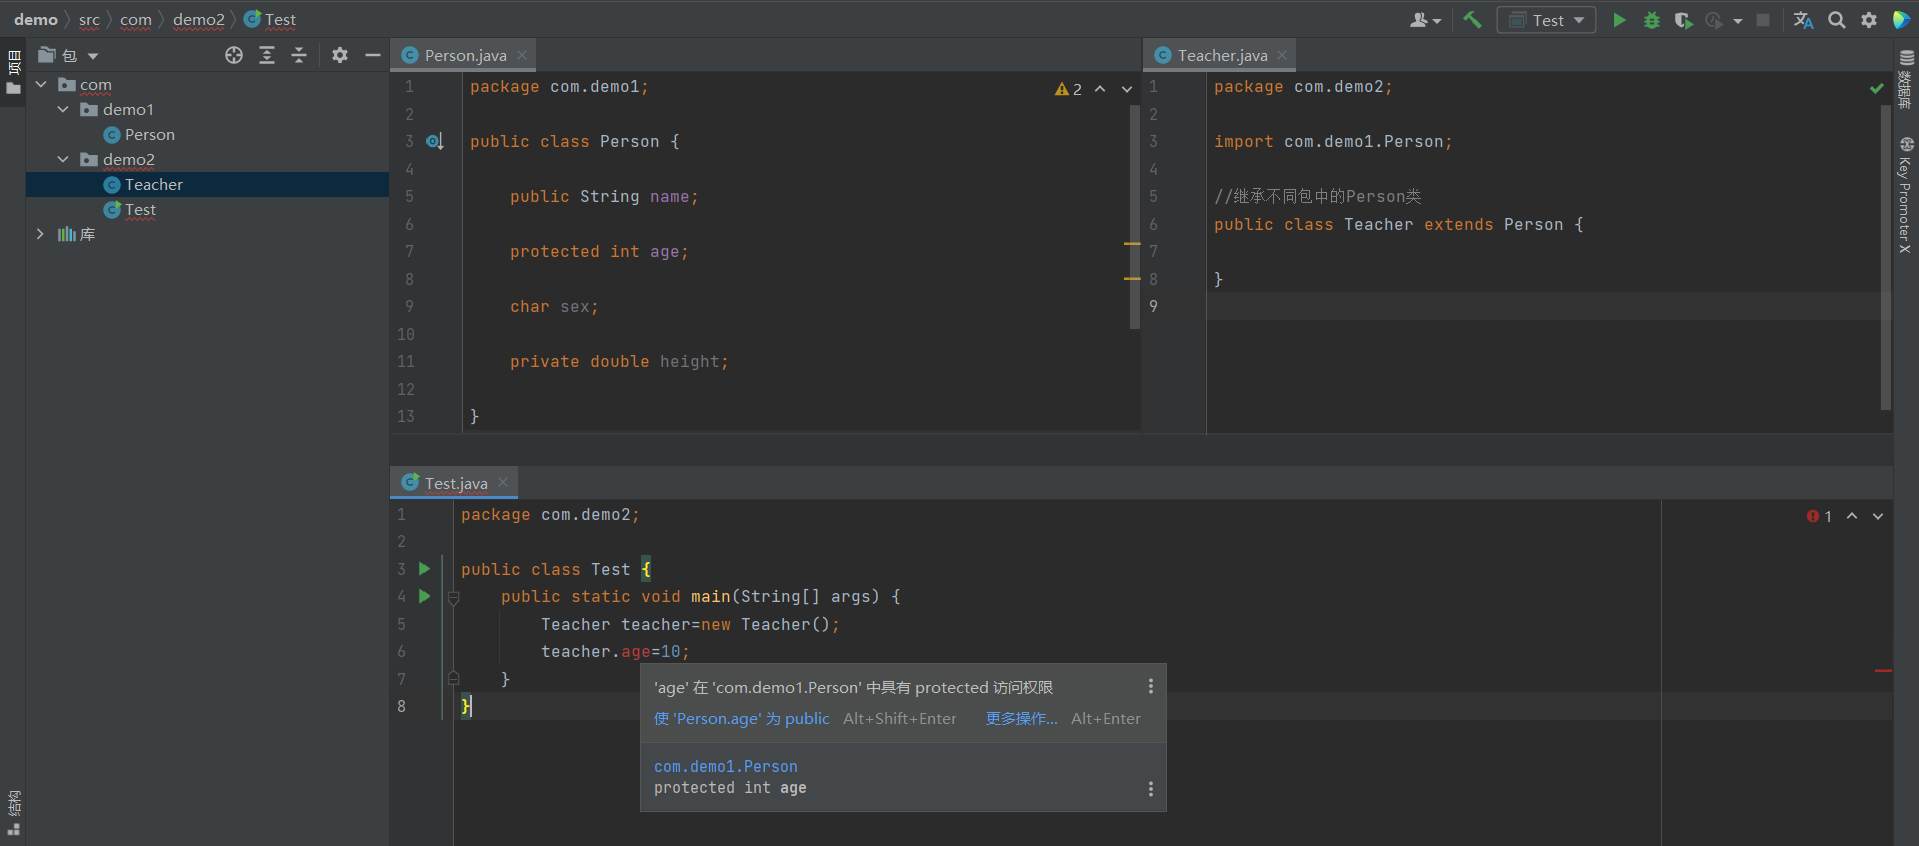Collapse the demo2 package node
This screenshot has width=1919, height=846.
63,159
